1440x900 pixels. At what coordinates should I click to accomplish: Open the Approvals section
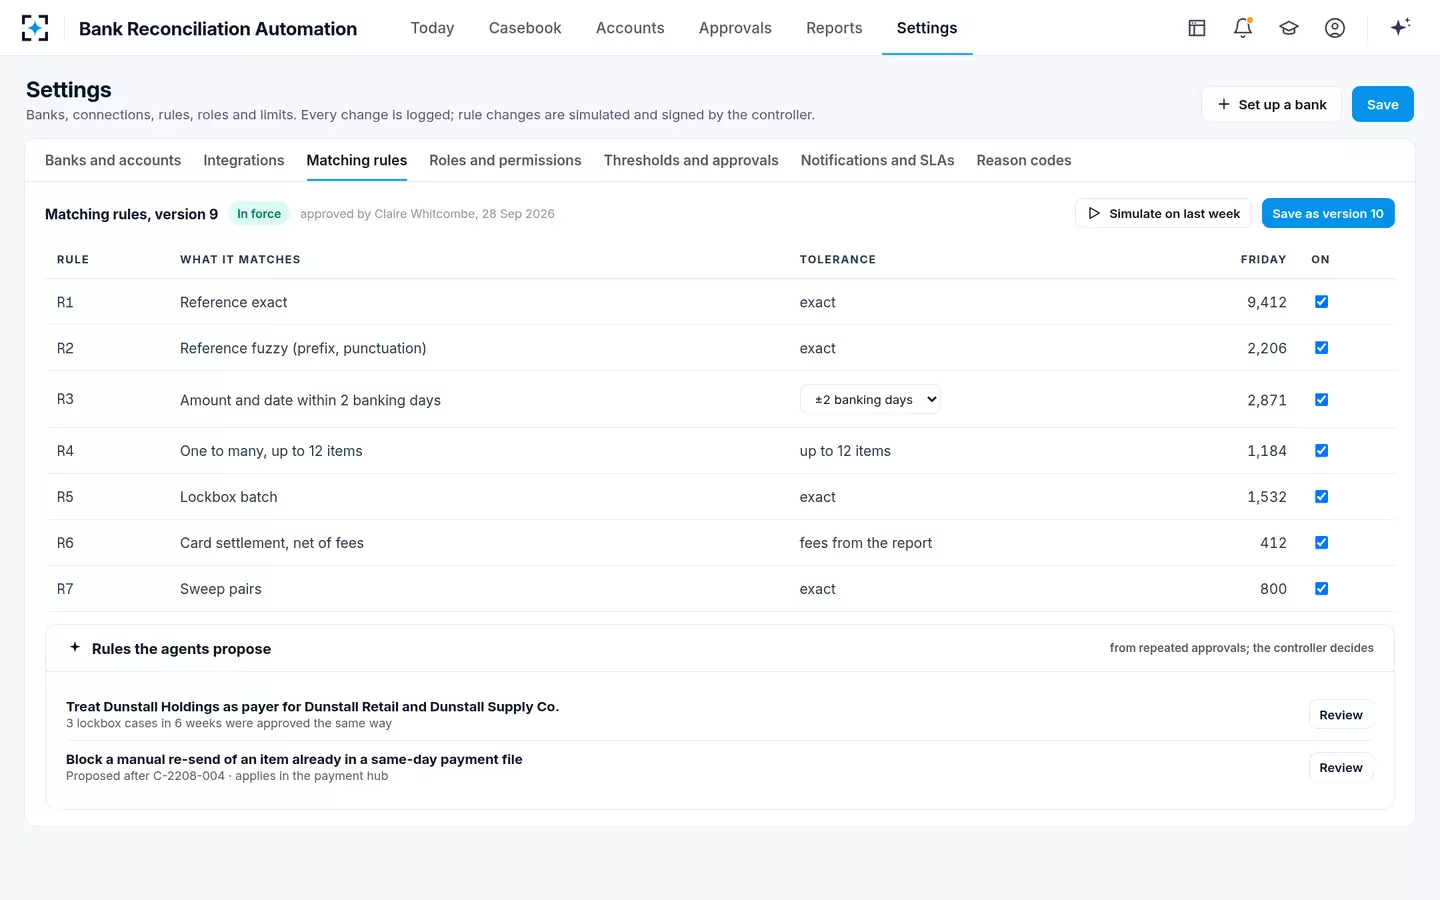pos(735,28)
